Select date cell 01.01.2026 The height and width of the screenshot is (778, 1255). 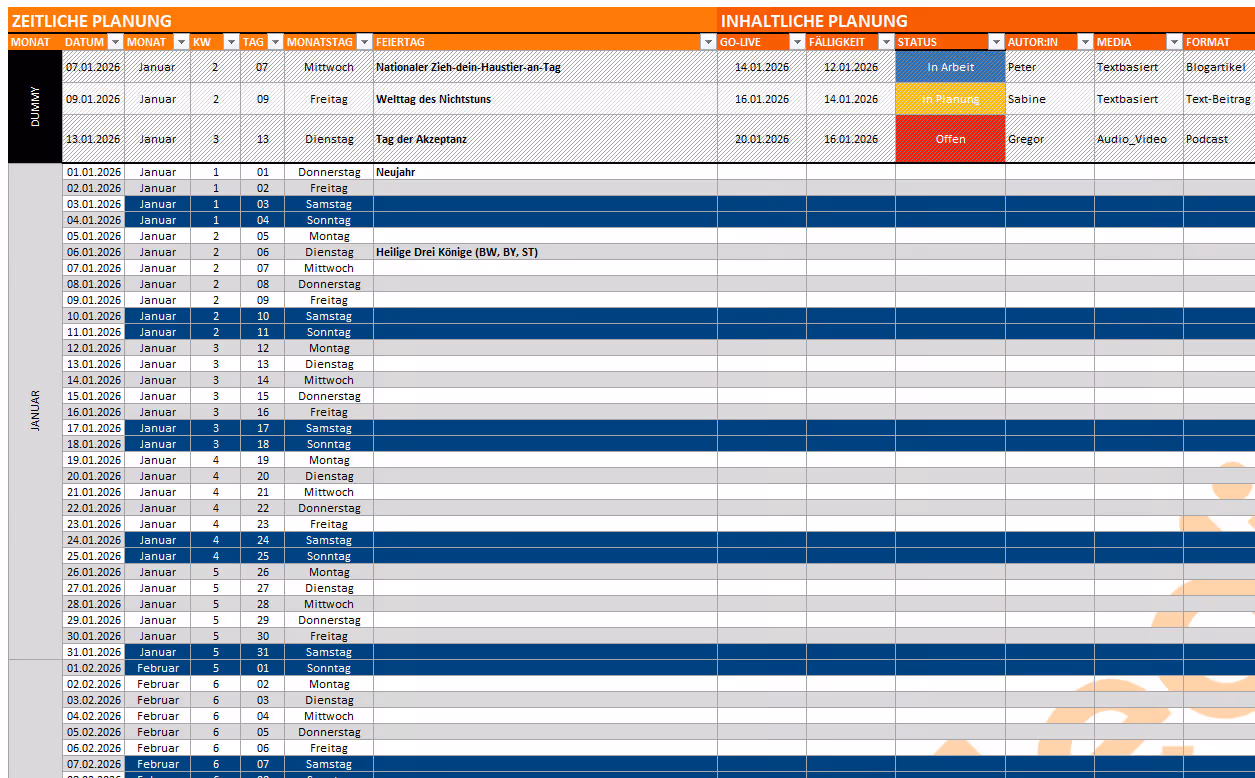click(93, 172)
